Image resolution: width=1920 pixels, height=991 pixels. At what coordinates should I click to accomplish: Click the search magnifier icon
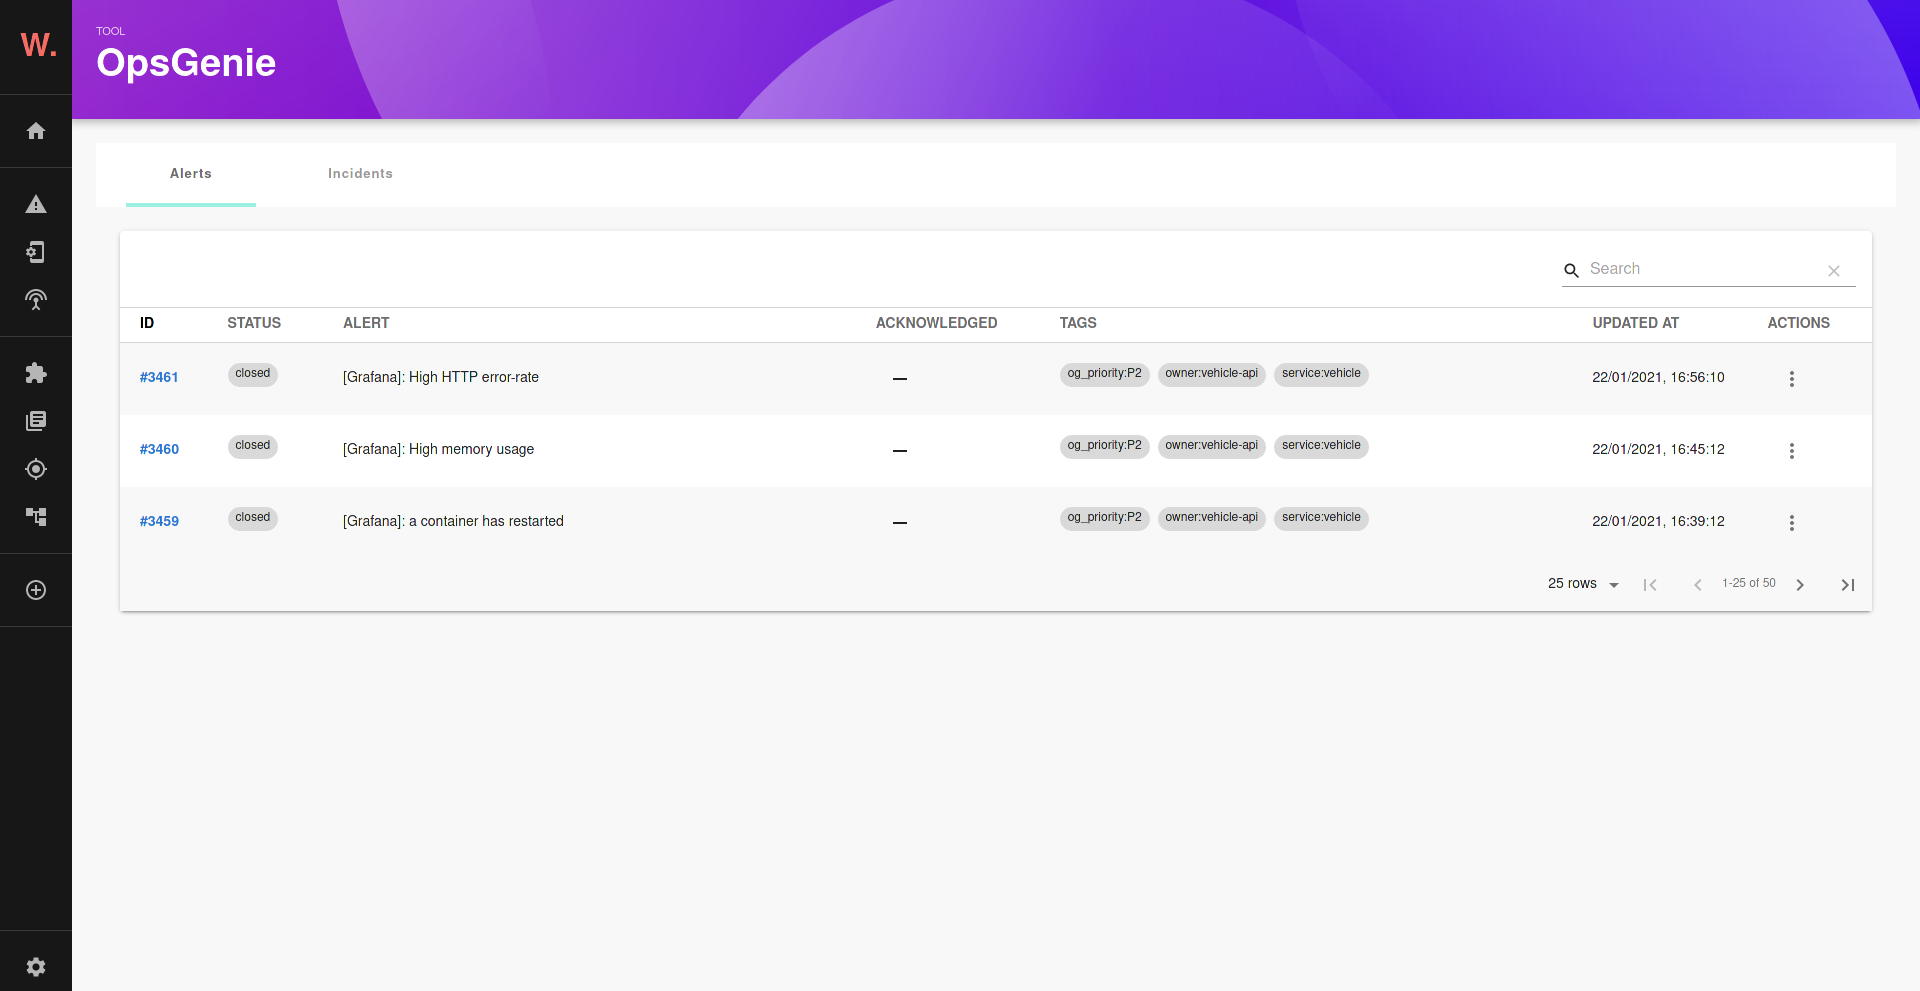coord(1572,270)
